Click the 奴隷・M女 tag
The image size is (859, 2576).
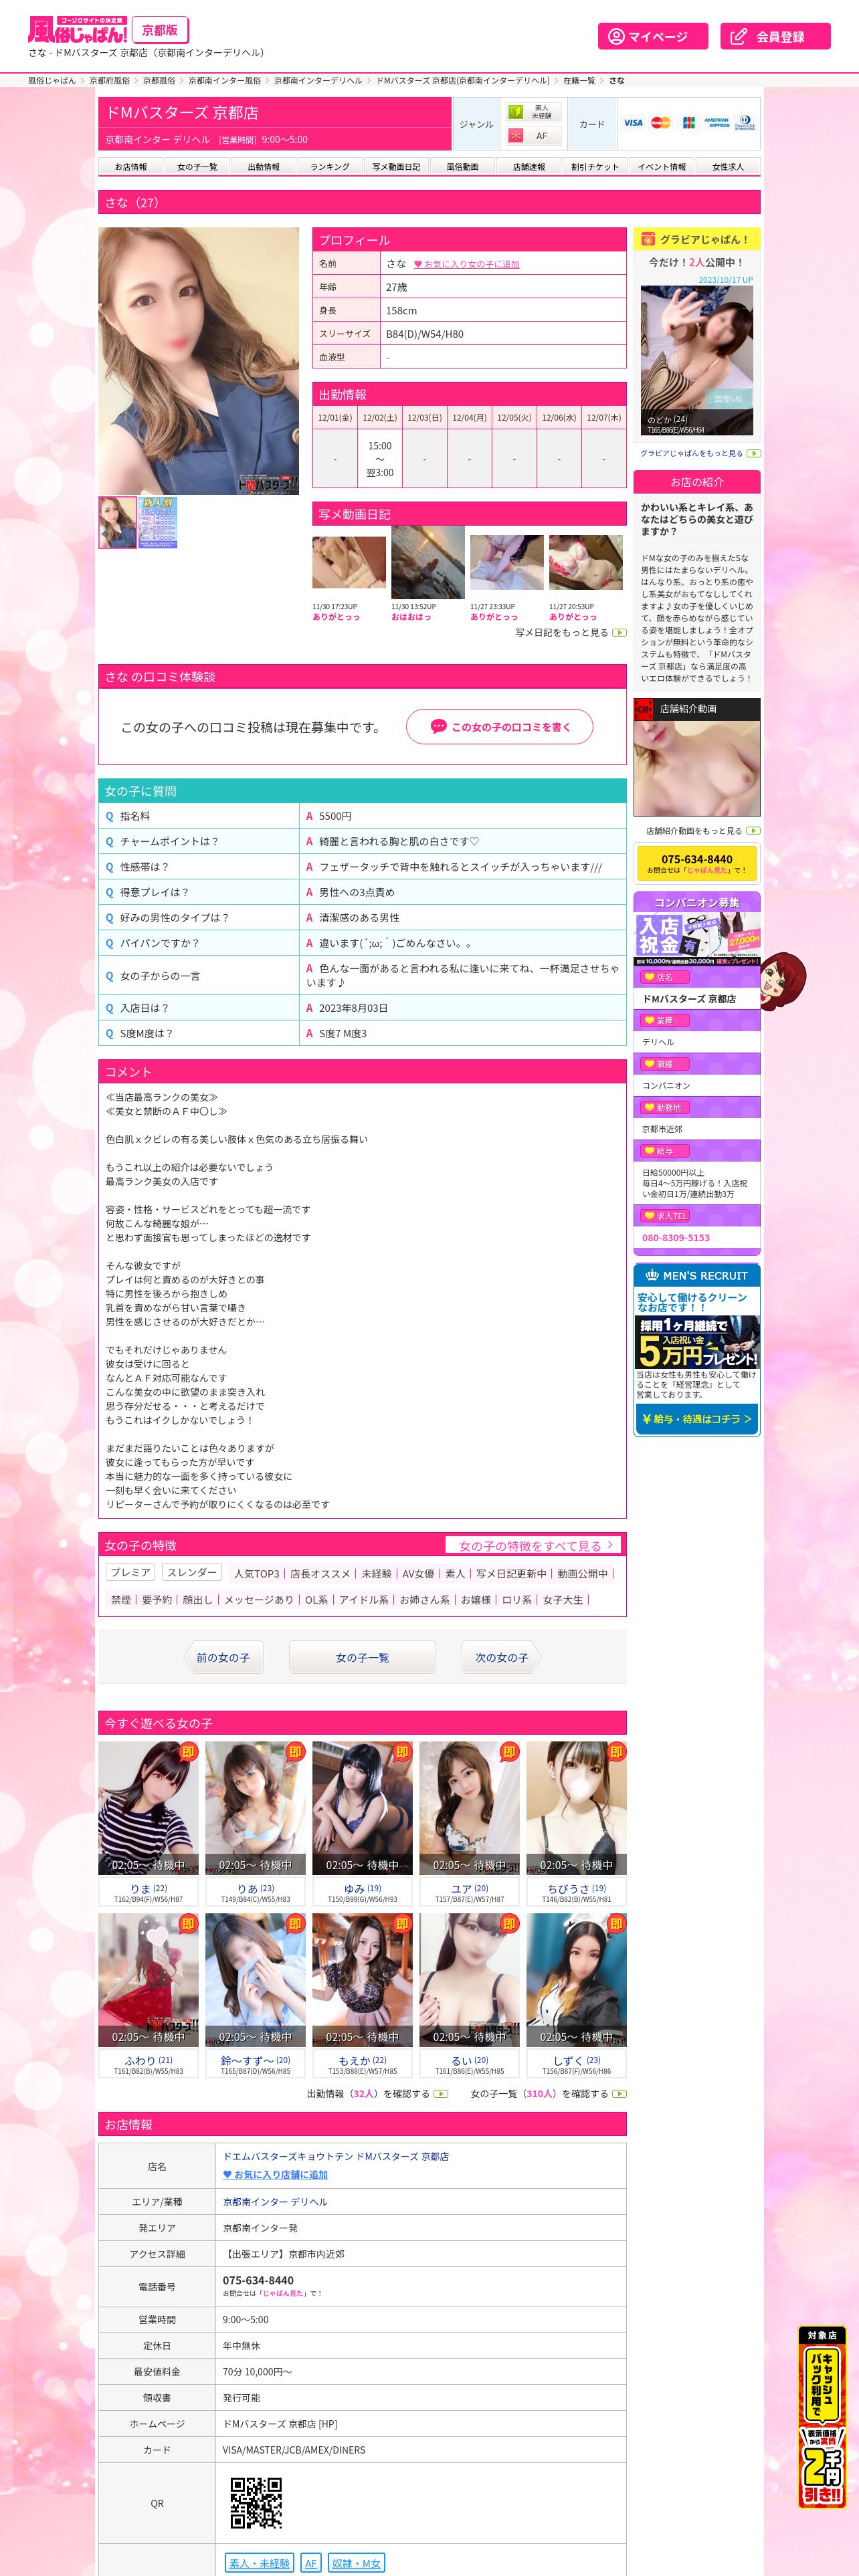(x=356, y=2563)
